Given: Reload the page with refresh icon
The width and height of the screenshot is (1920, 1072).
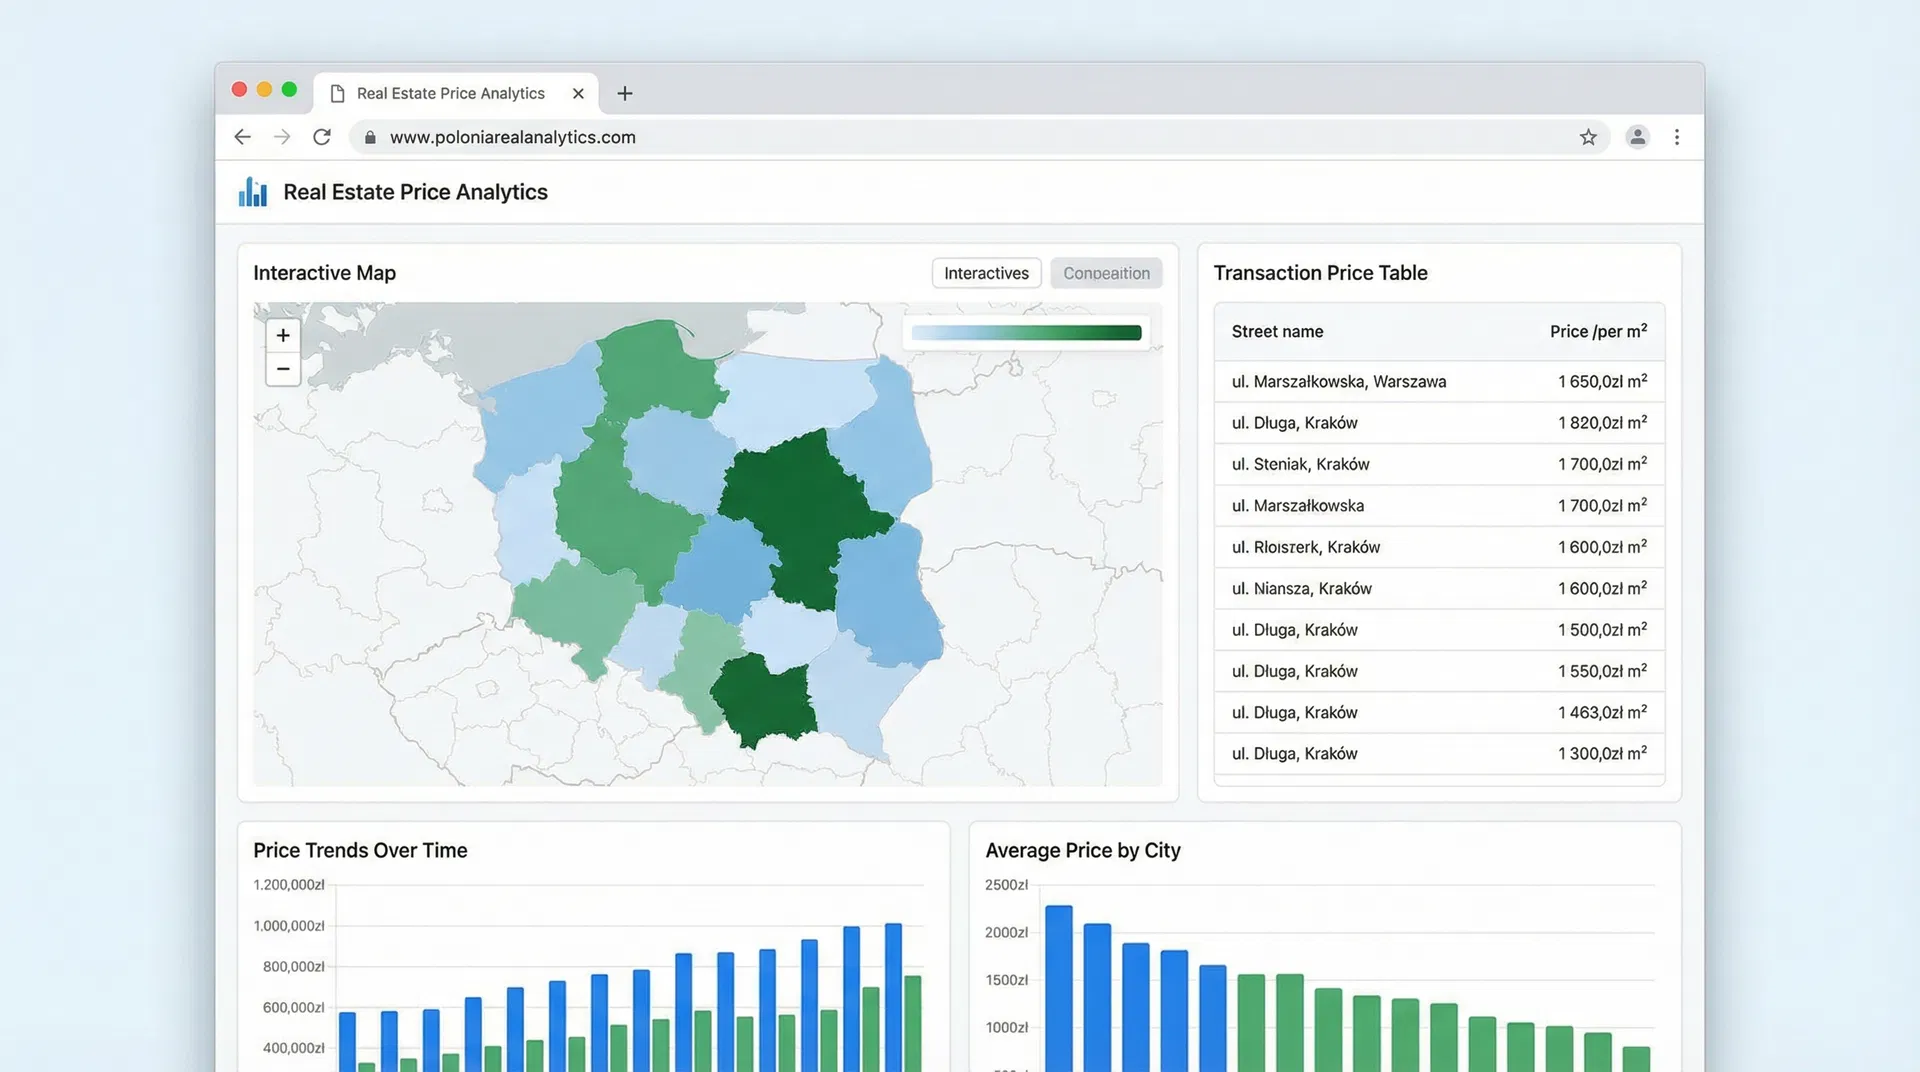Looking at the screenshot, I should 322,137.
